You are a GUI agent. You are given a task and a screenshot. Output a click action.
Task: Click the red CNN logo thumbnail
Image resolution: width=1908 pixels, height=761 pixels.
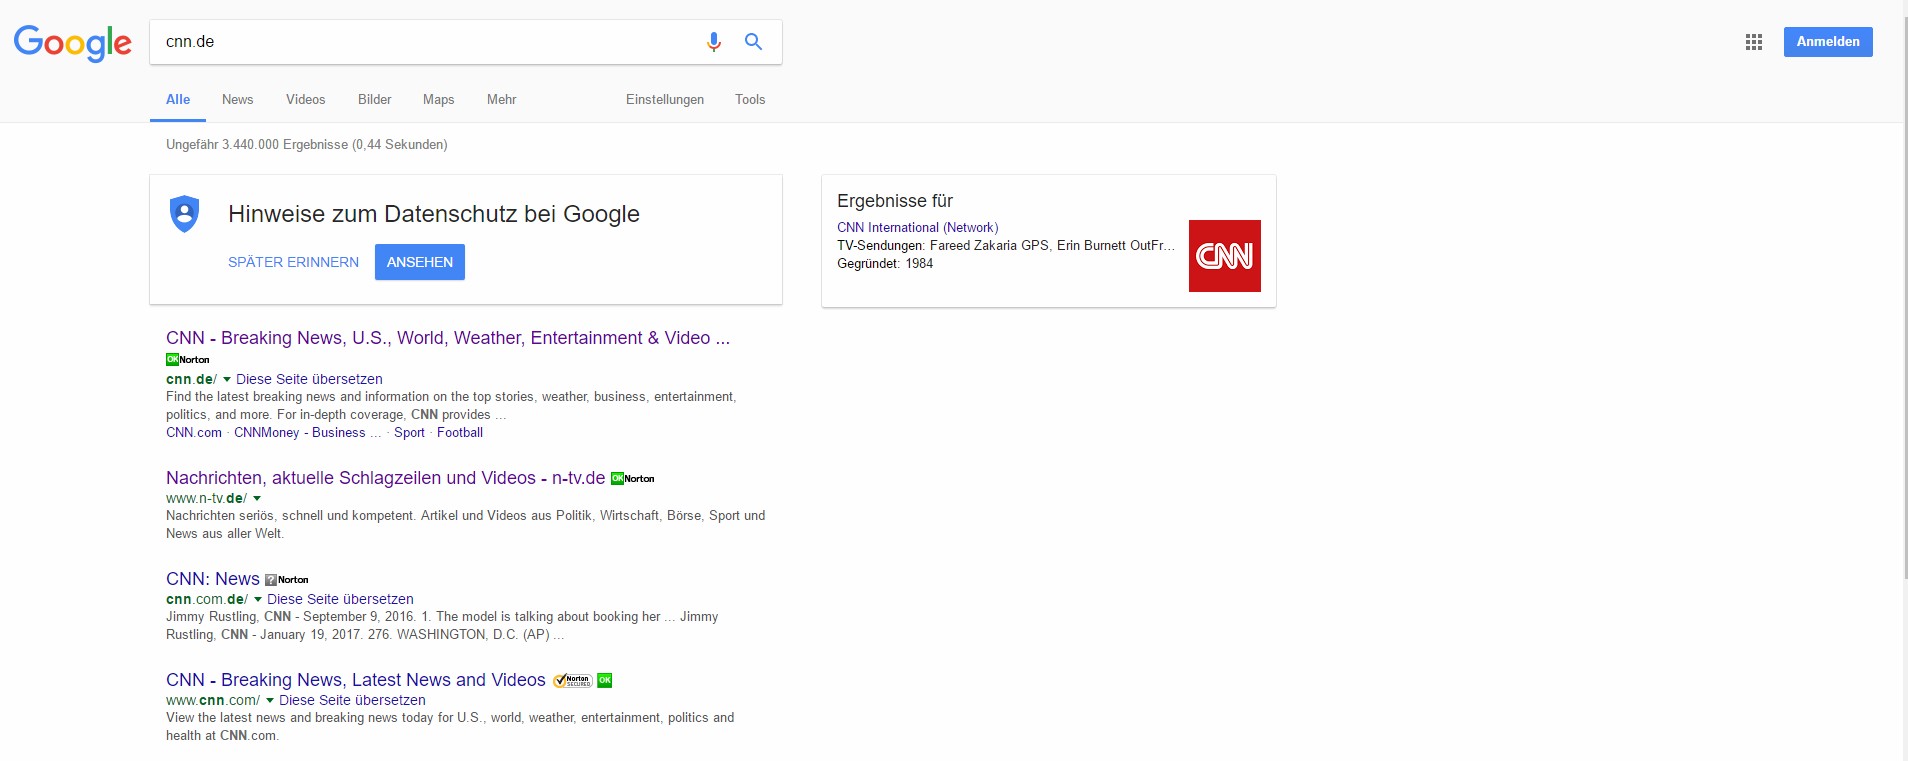tap(1224, 256)
